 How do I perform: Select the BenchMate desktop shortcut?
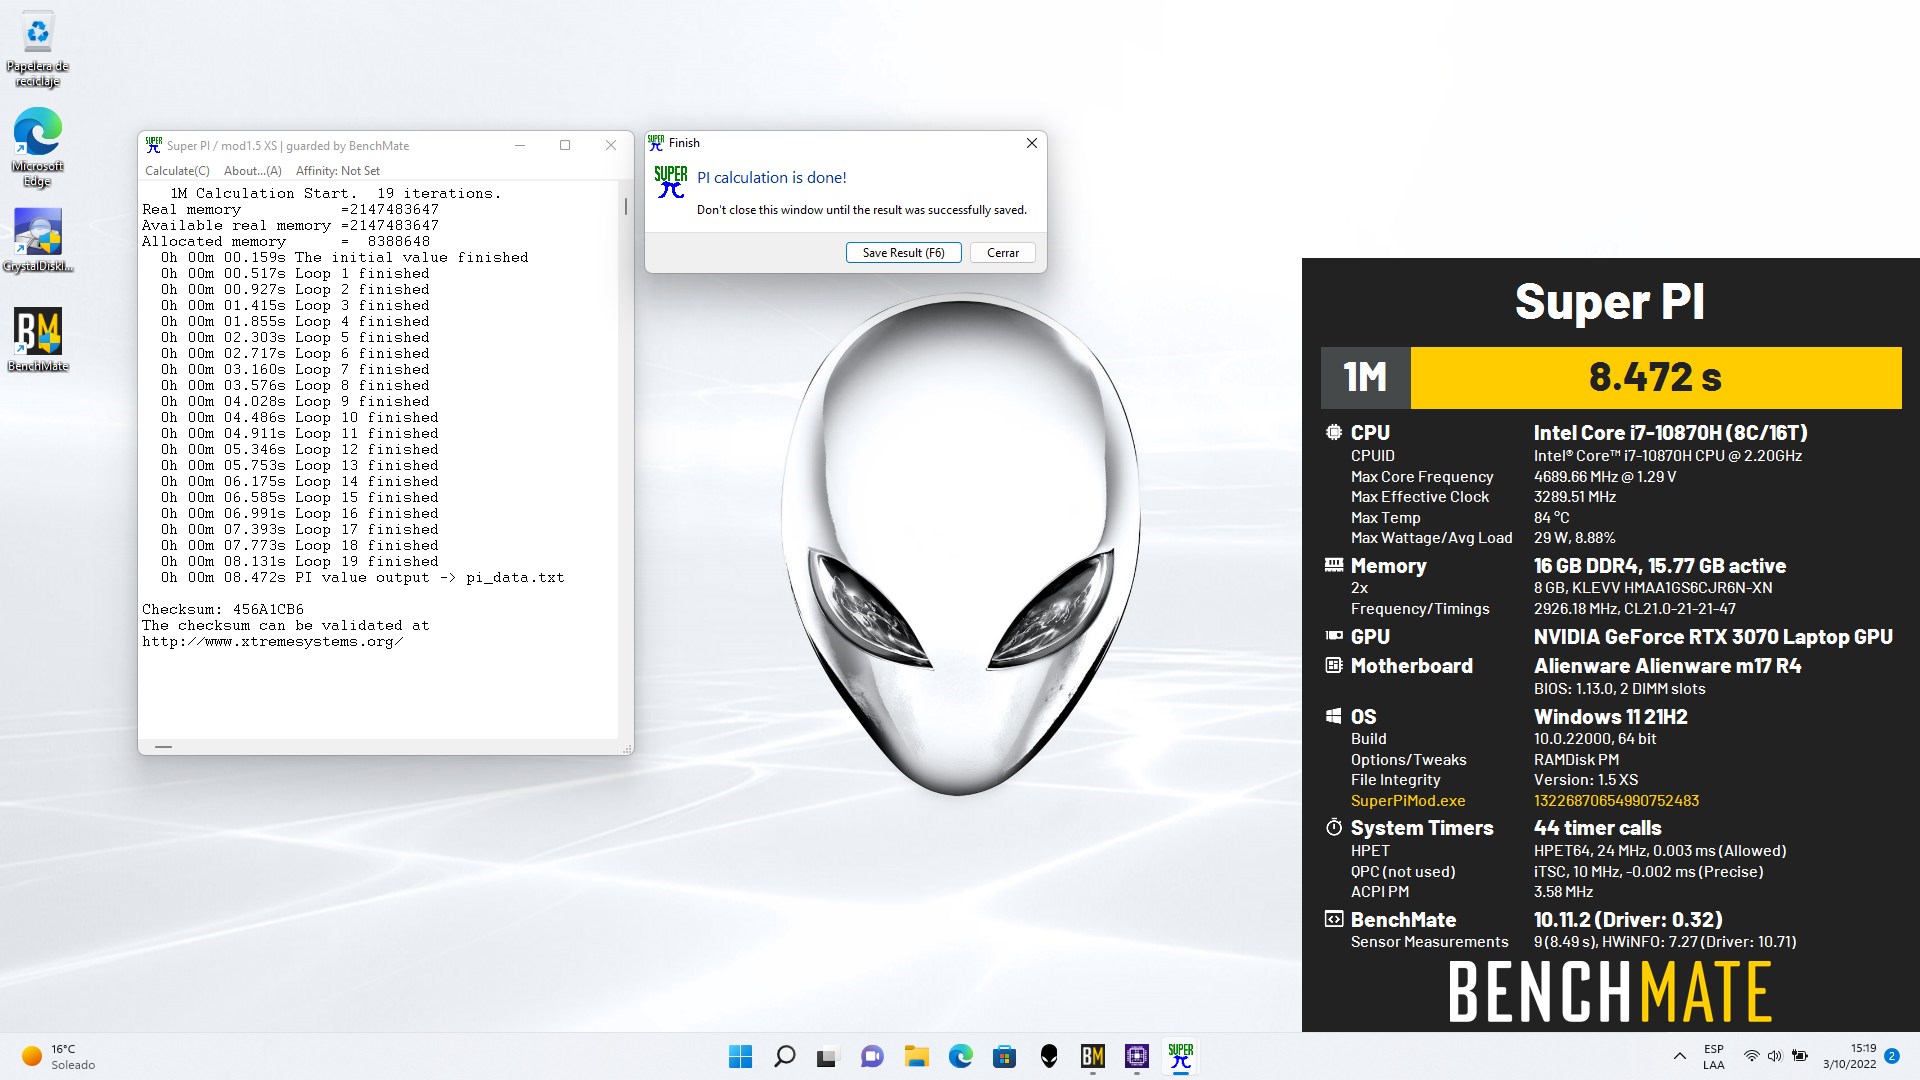(x=38, y=340)
